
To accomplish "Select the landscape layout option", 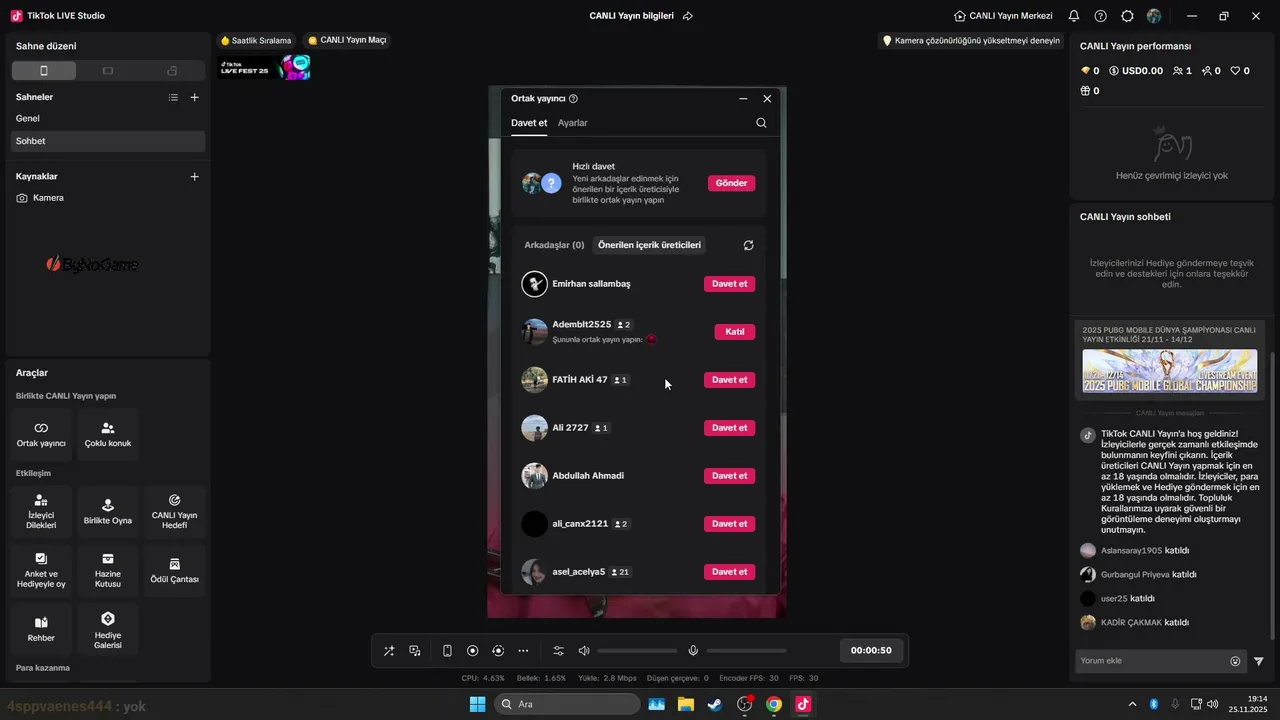I will click(x=108, y=71).
